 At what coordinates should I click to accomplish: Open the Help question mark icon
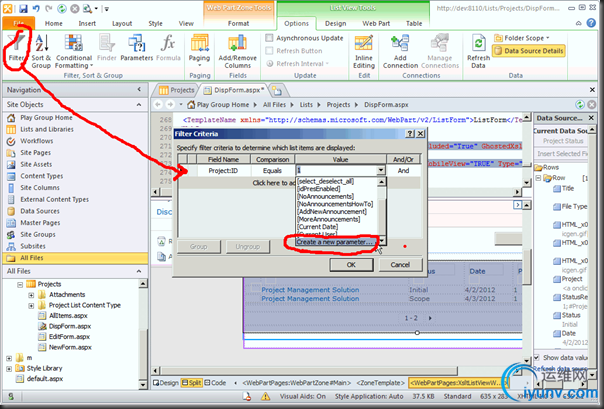[x=591, y=23]
